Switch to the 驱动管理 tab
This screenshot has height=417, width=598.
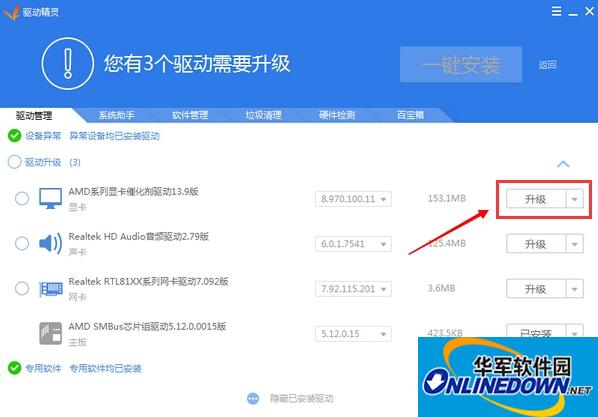[x=34, y=115]
